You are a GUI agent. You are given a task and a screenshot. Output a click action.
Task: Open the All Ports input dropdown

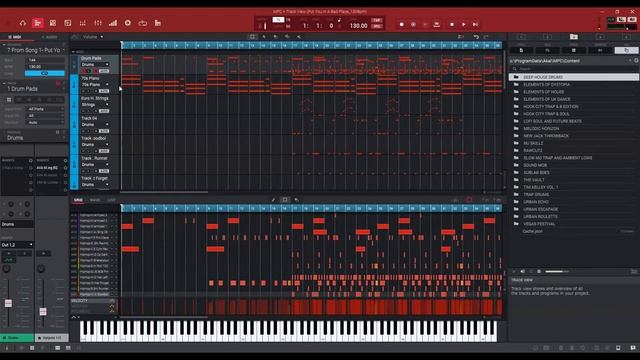[x=45, y=109]
